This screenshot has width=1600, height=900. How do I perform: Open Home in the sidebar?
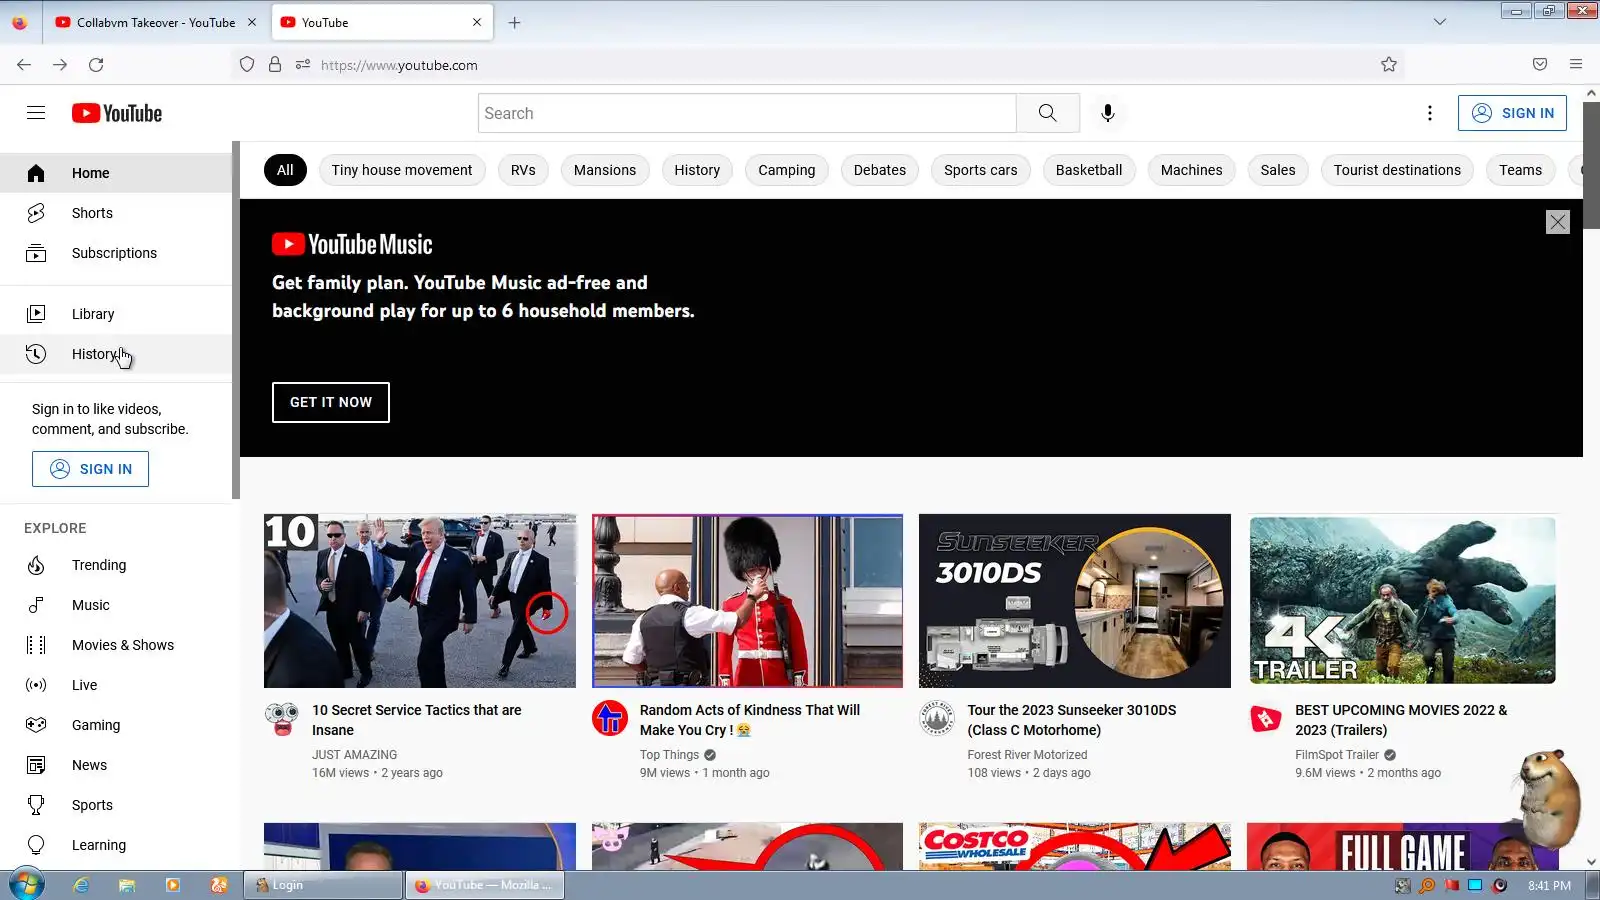[x=116, y=173]
